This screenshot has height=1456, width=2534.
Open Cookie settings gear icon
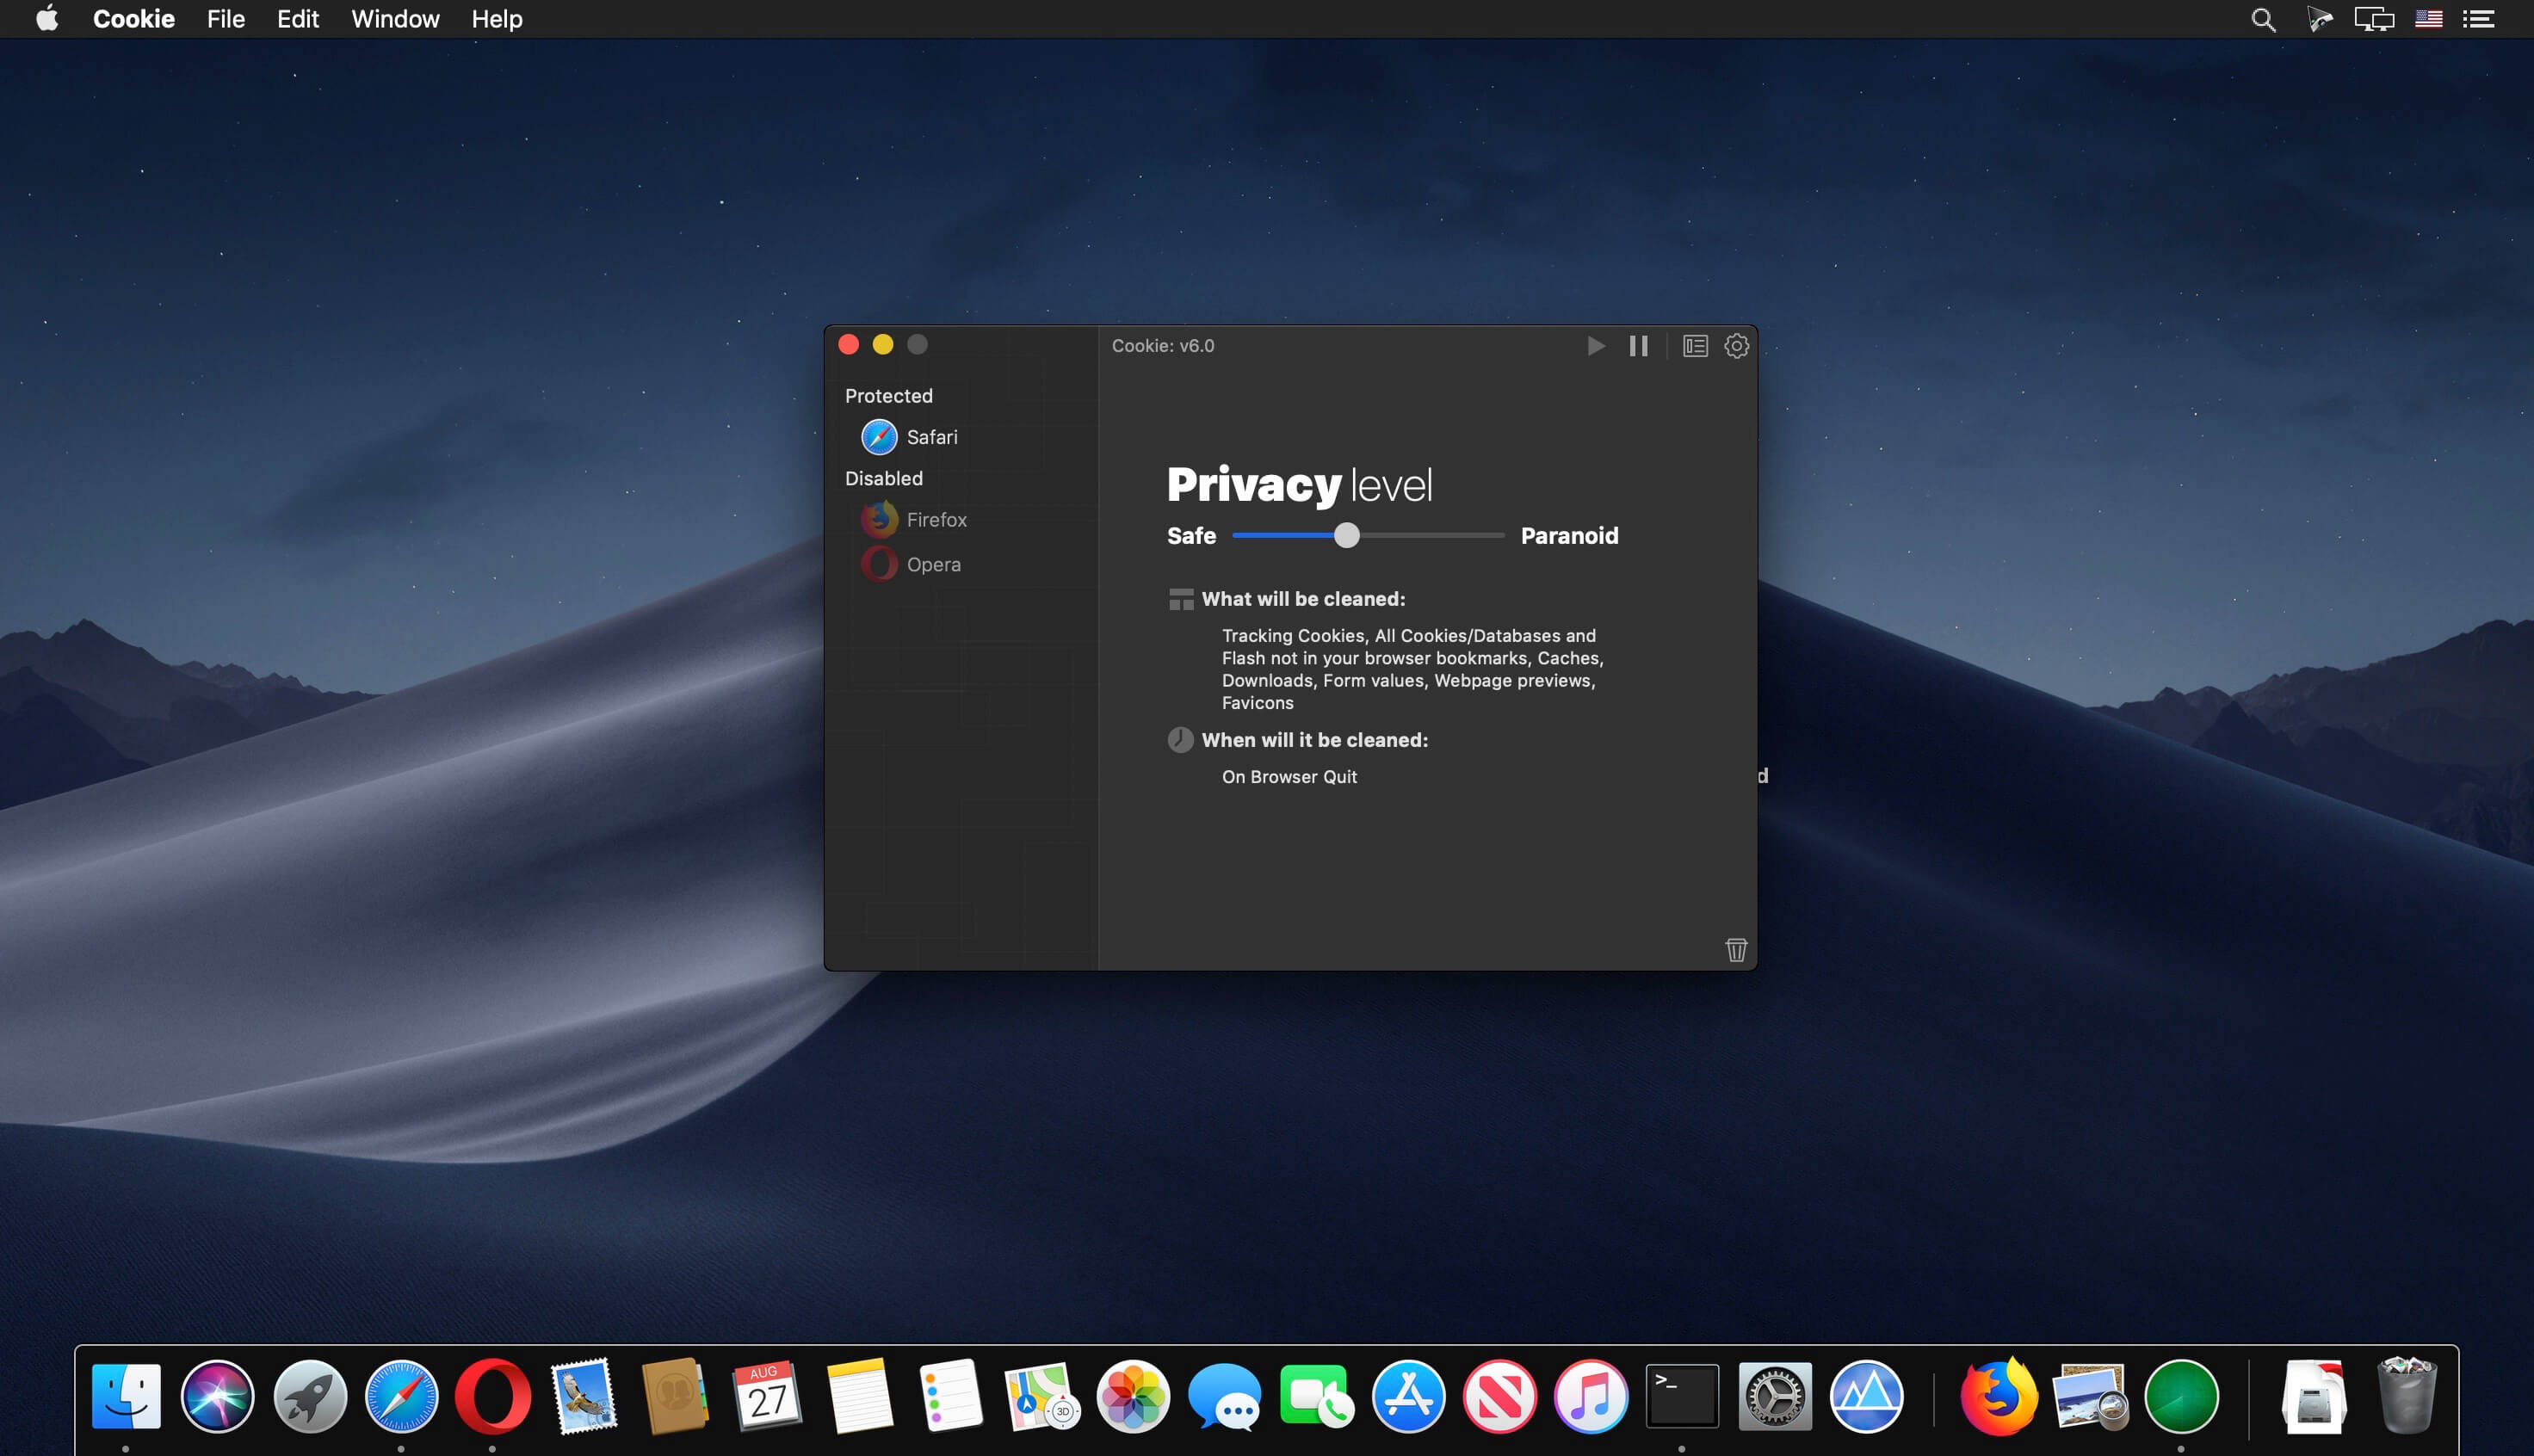coord(1737,346)
